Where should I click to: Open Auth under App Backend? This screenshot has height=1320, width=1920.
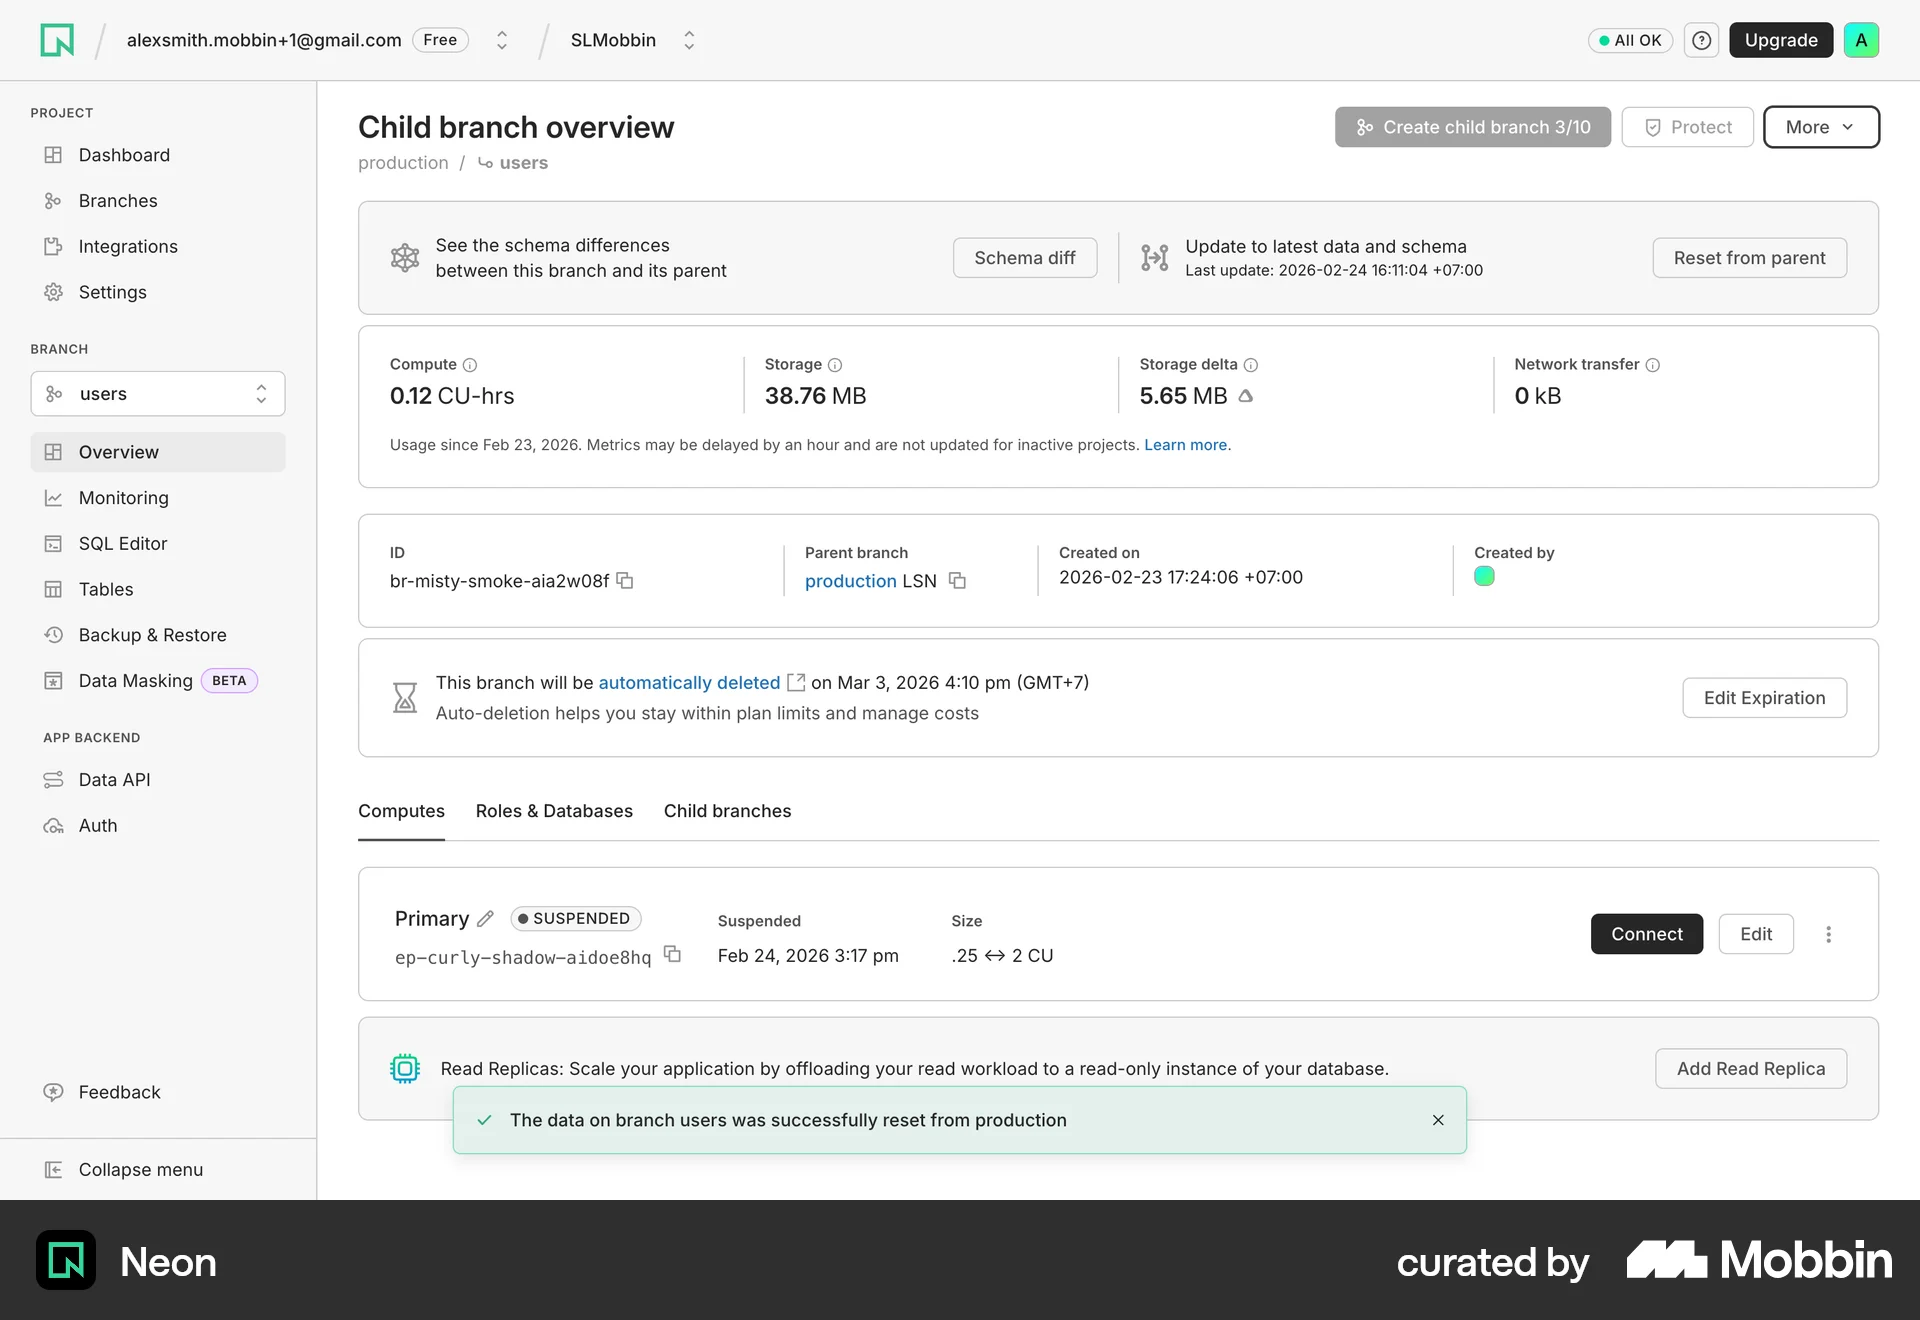[158, 826]
